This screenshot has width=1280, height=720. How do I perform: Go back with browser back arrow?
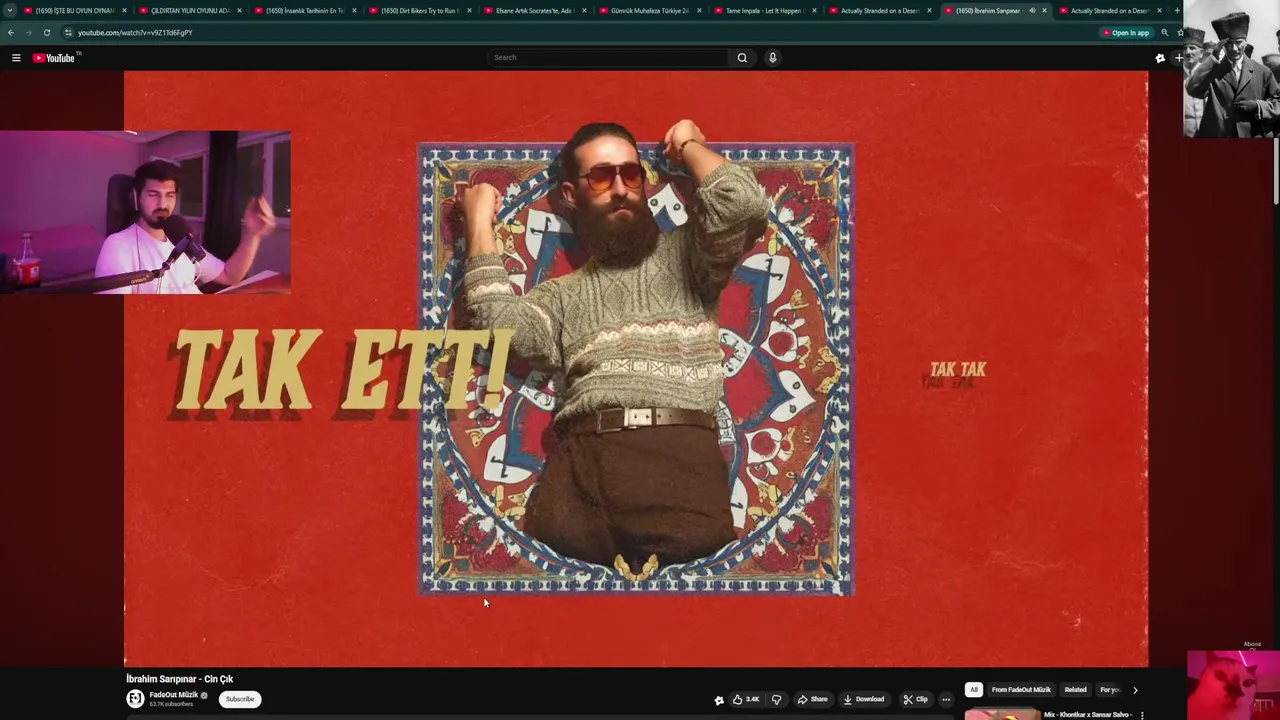click(x=11, y=33)
